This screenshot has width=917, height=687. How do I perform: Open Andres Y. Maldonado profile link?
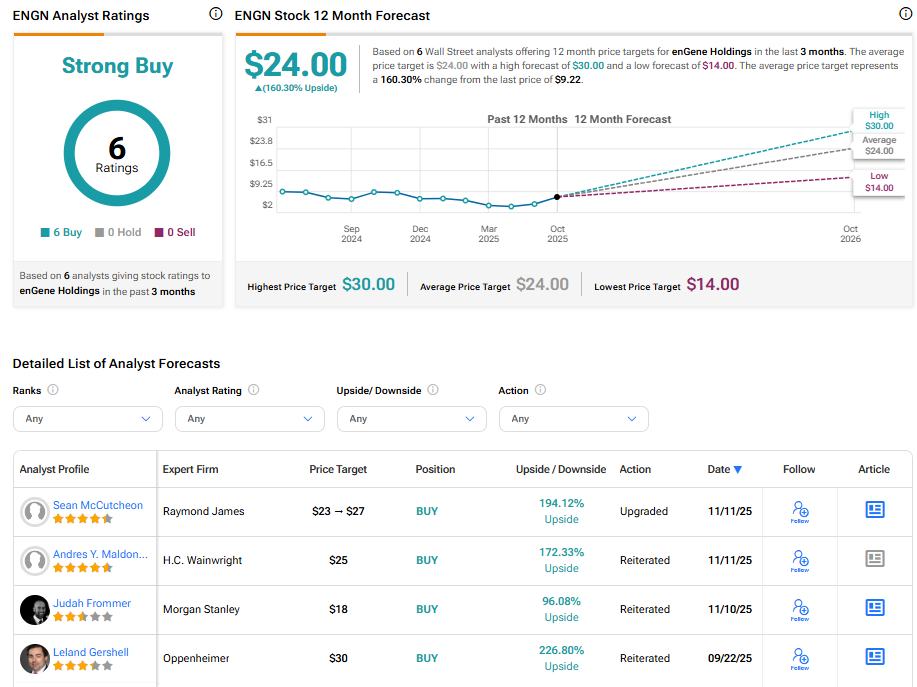tap(100, 554)
